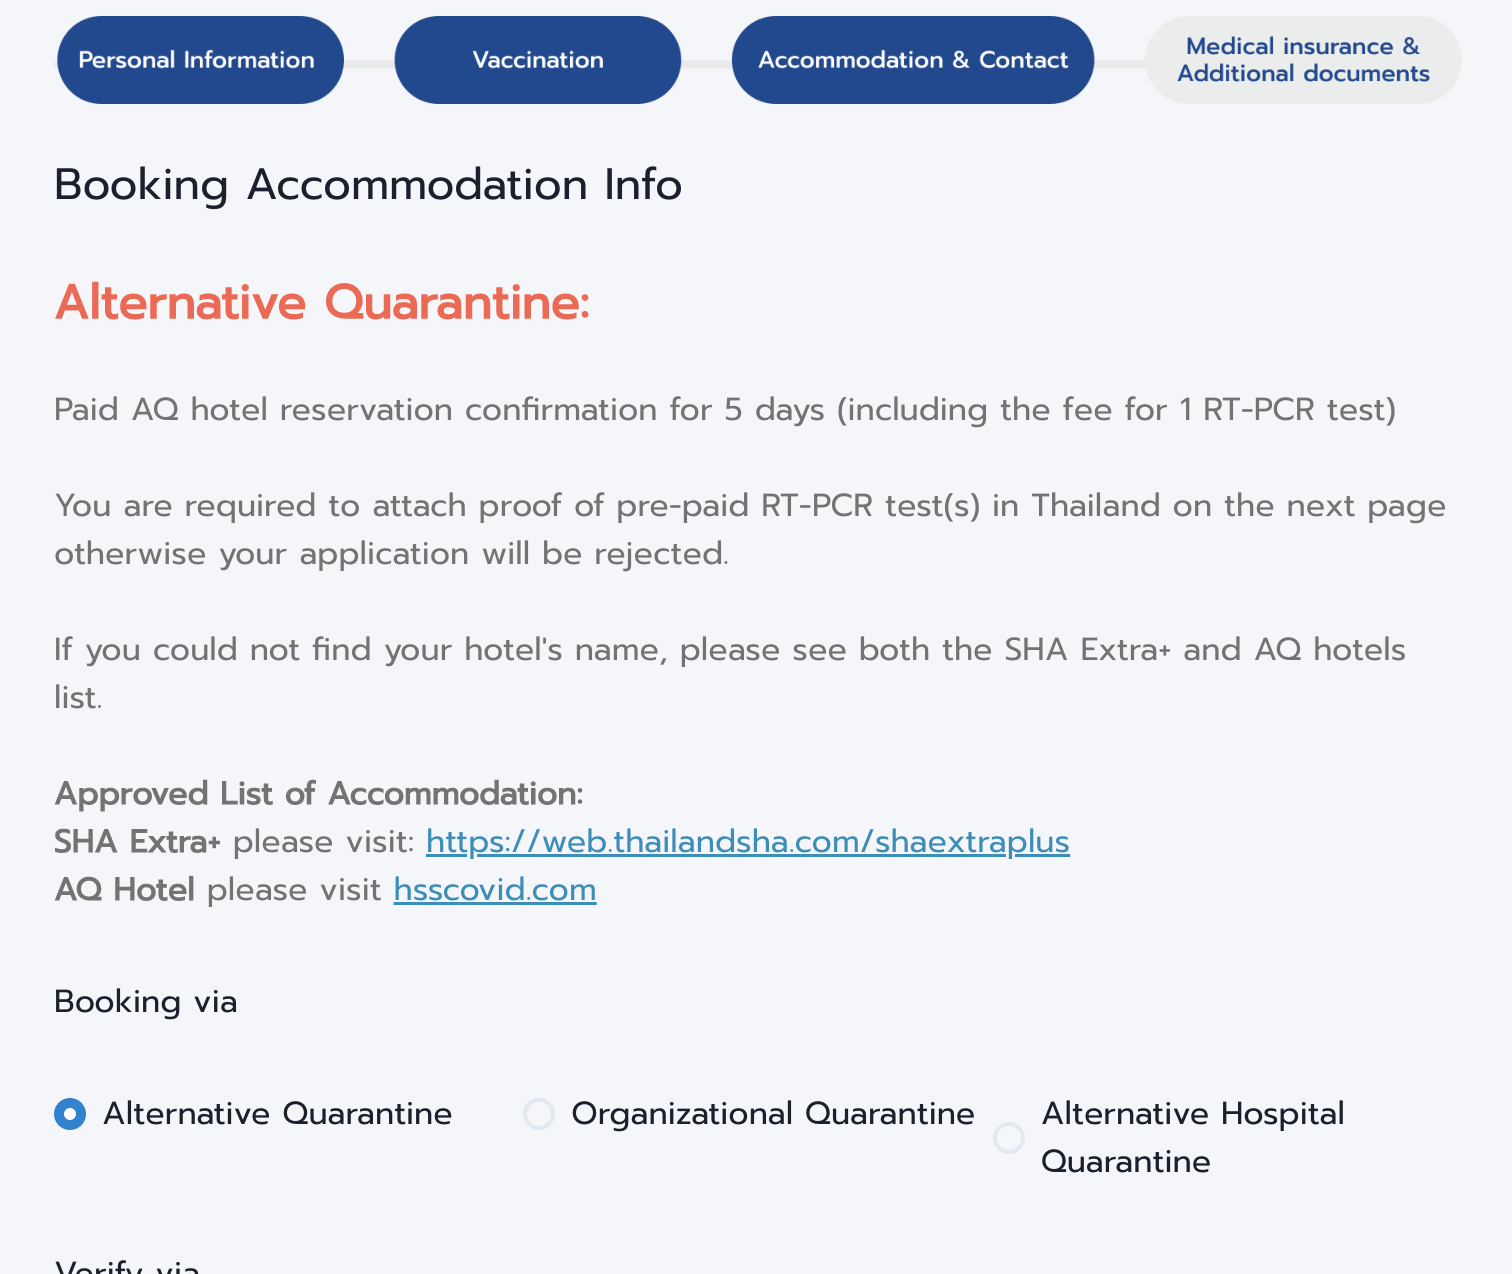Click the pre-paid RT-PCR test proof notice

(750, 530)
